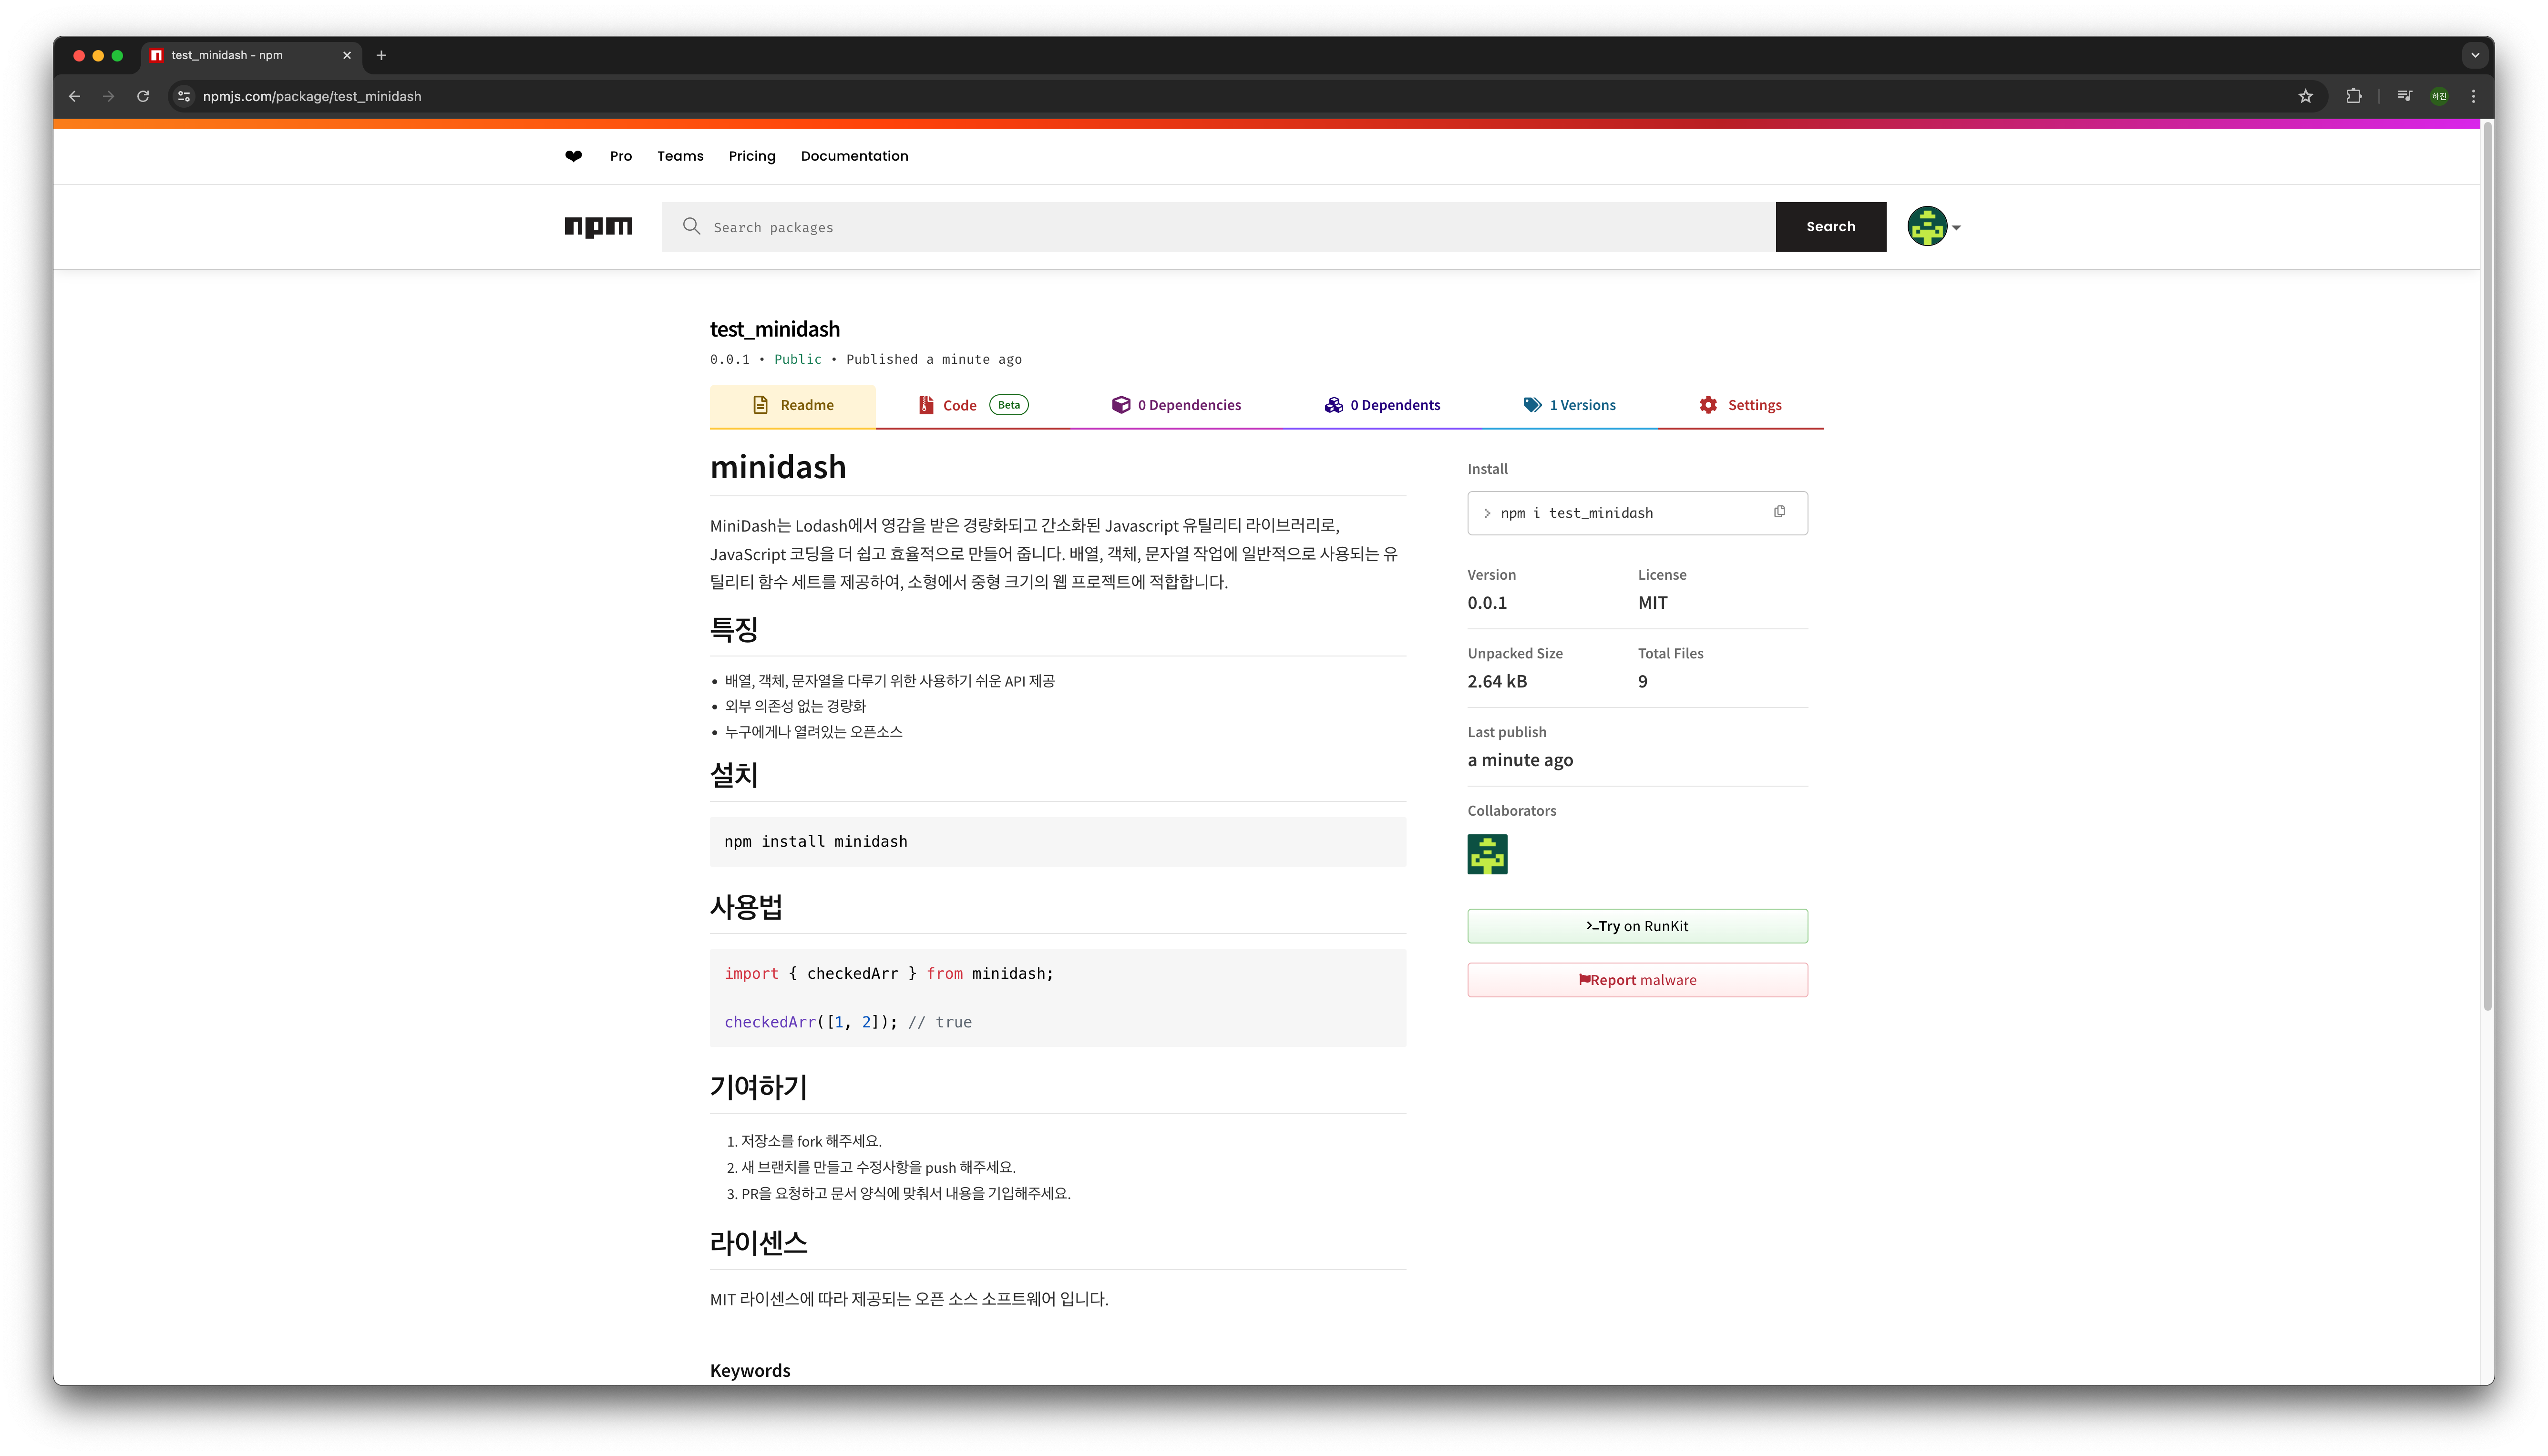The image size is (2548, 1456).
Task: Click the Versions tag icon
Action: click(x=1532, y=405)
